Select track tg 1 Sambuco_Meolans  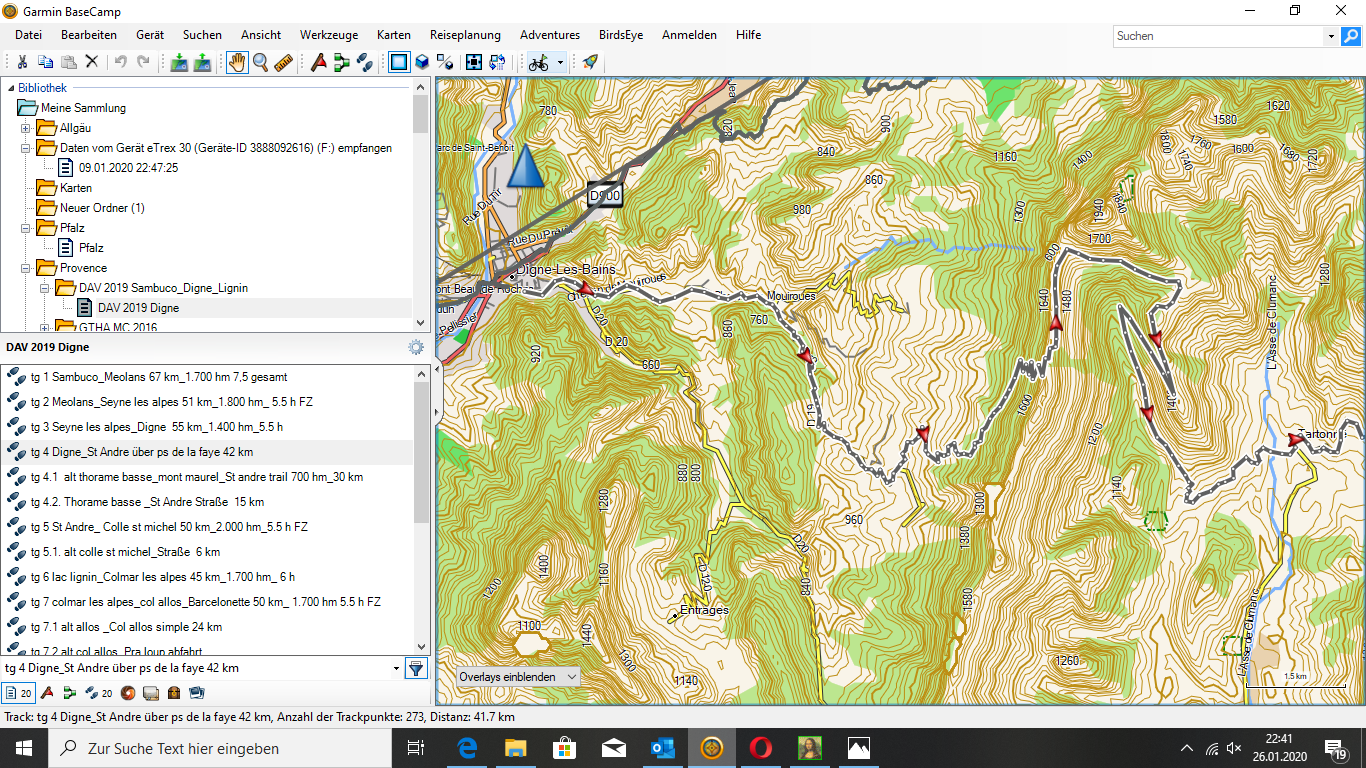[208, 377]
